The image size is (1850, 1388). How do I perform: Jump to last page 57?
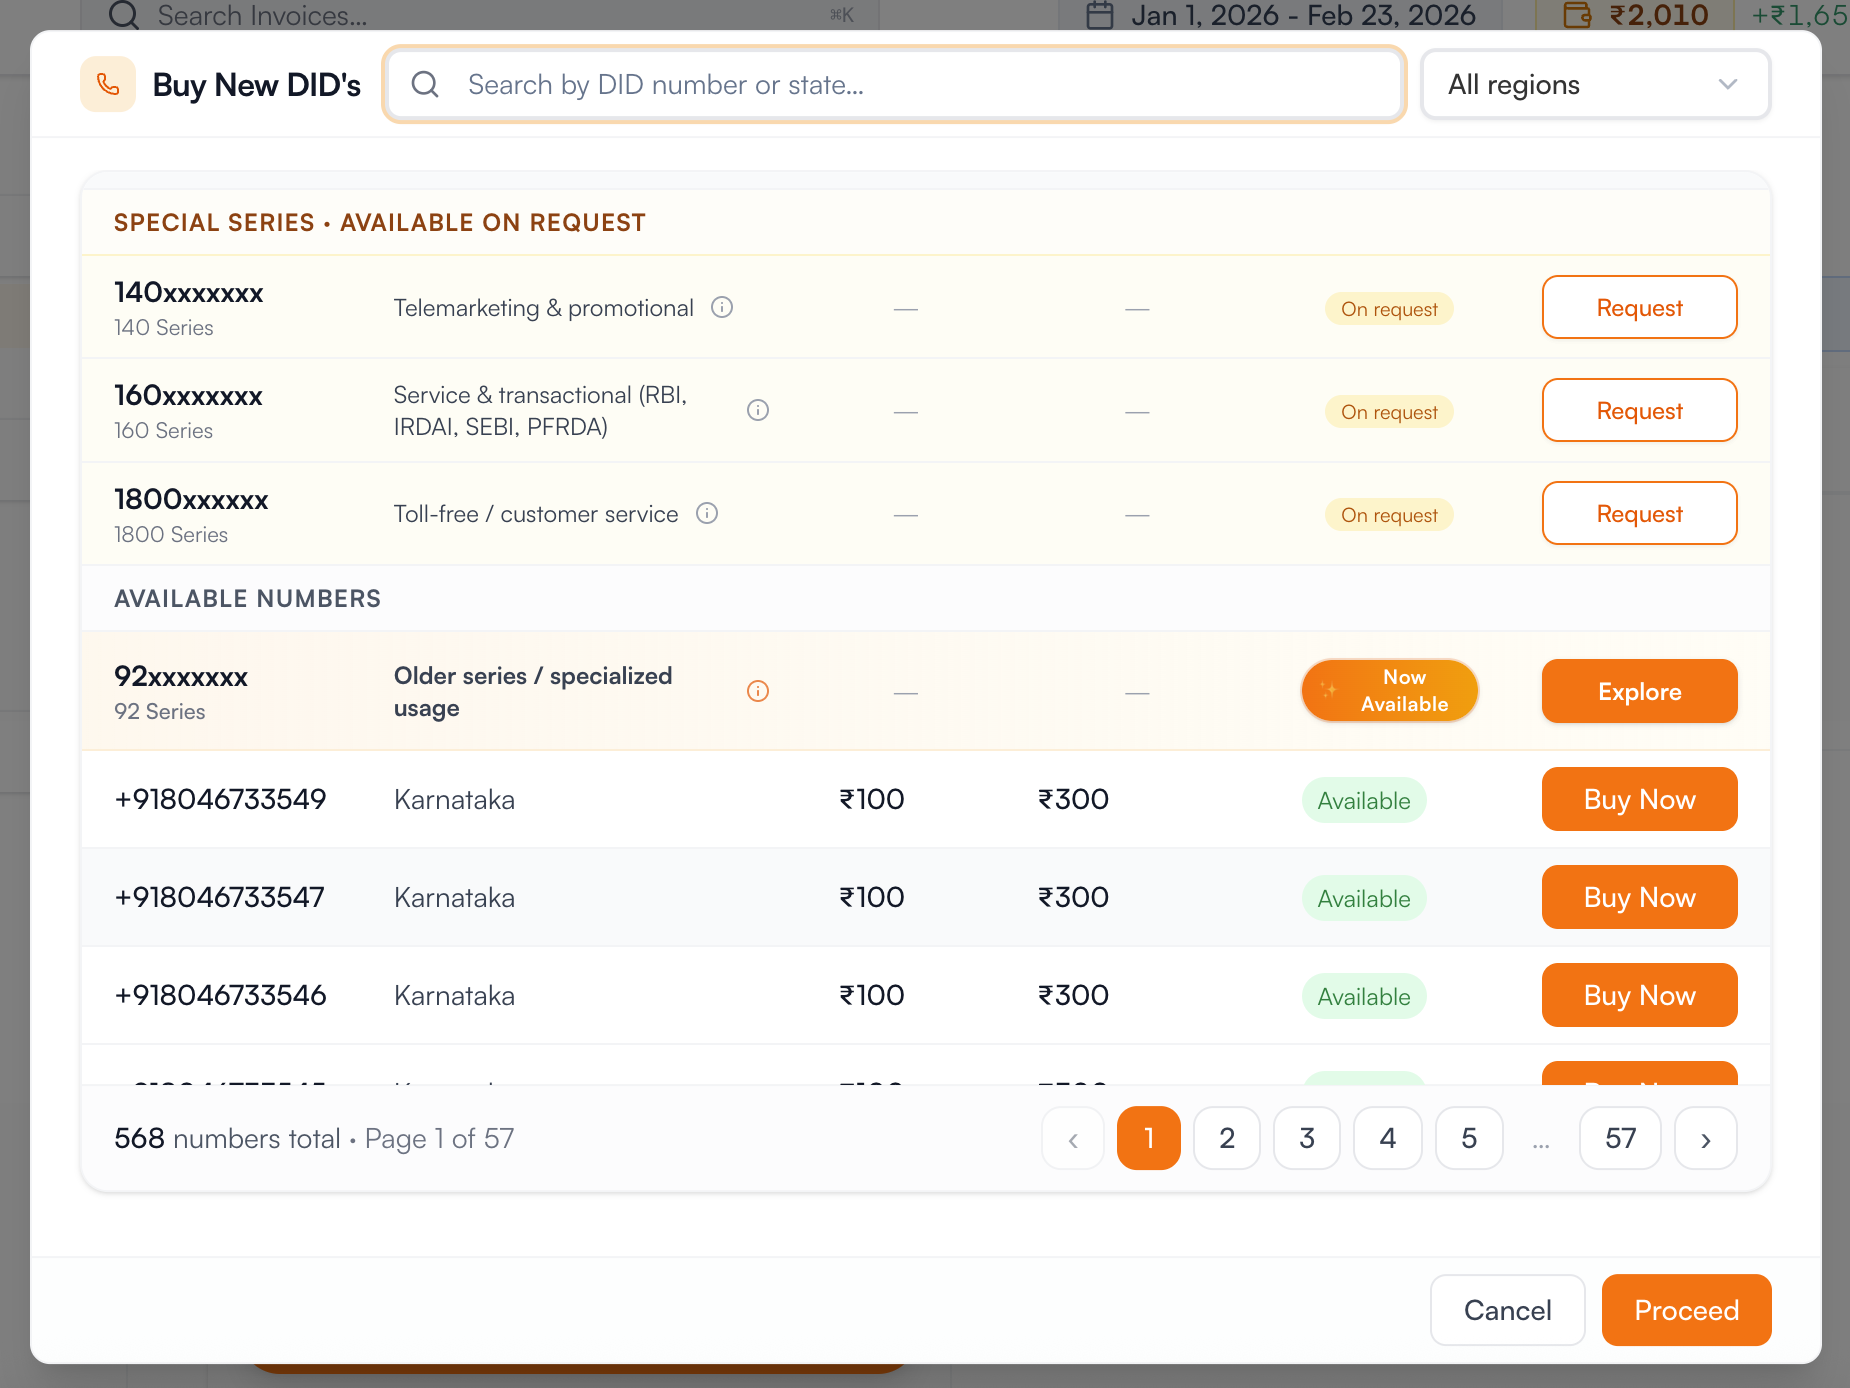point(1620,1139)
